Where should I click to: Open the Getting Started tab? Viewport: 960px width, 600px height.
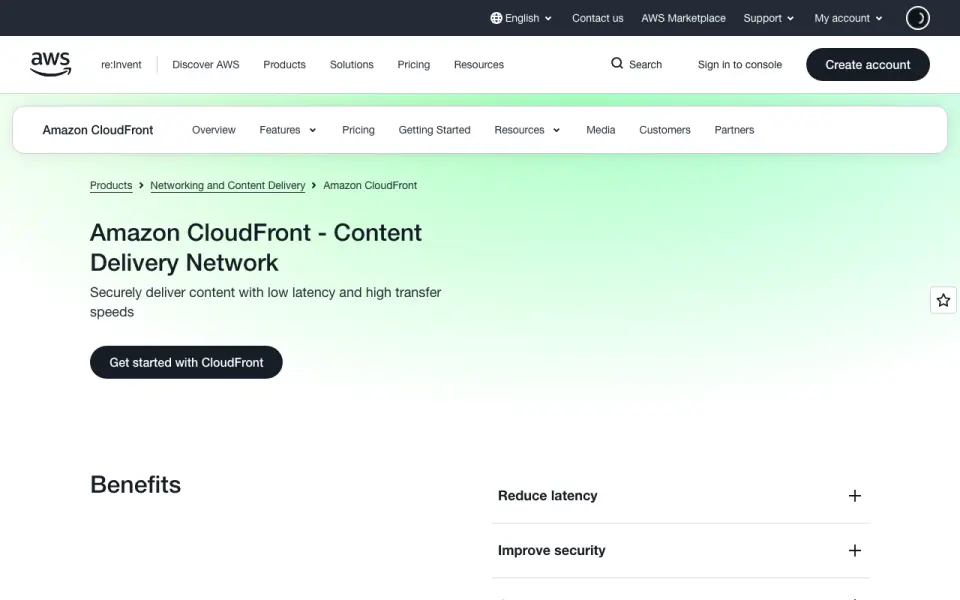(434, 130)
